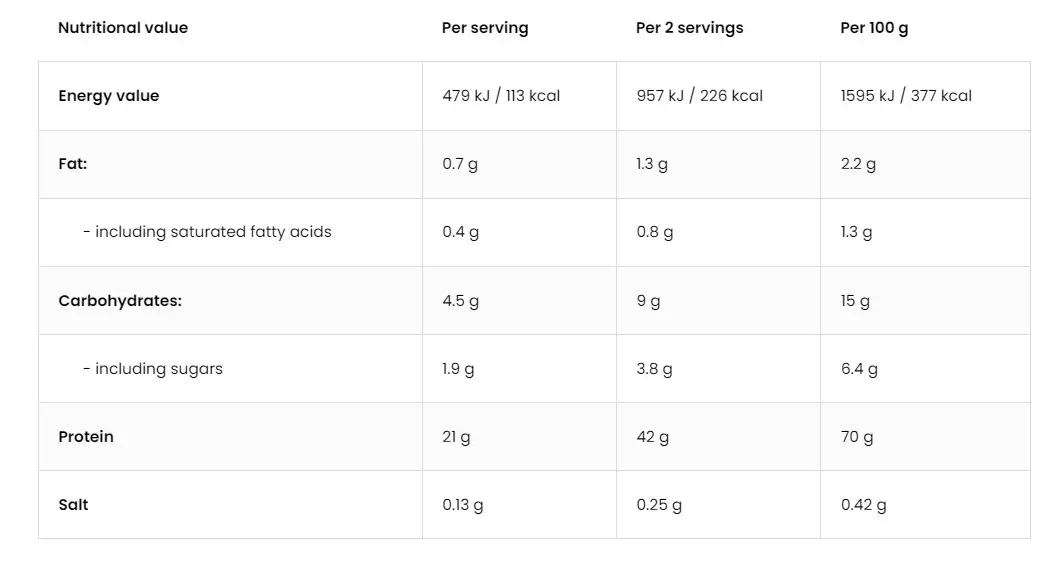Click the "Nutritional value" column header
Viewport: 1062px width, 562px height.
point(123,28)
